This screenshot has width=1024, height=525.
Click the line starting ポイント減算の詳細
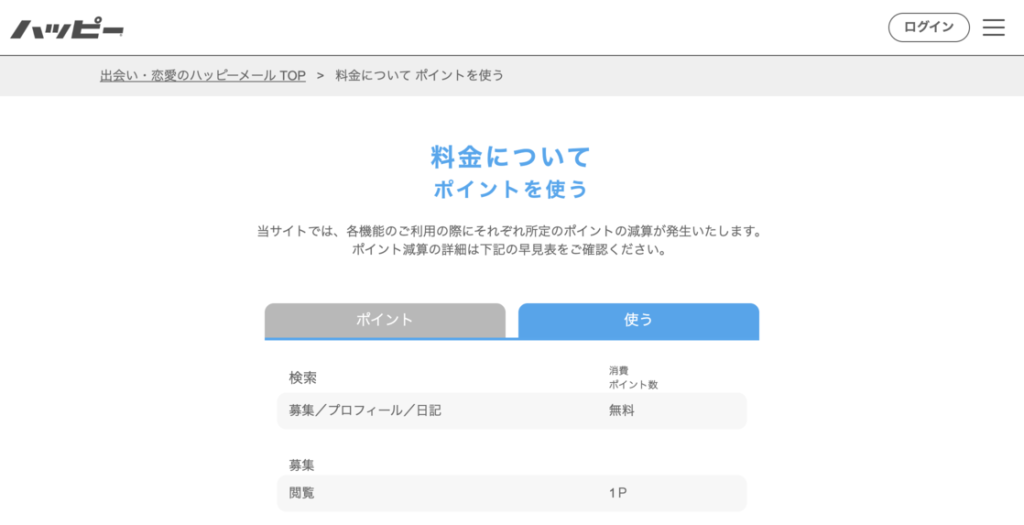511,250
